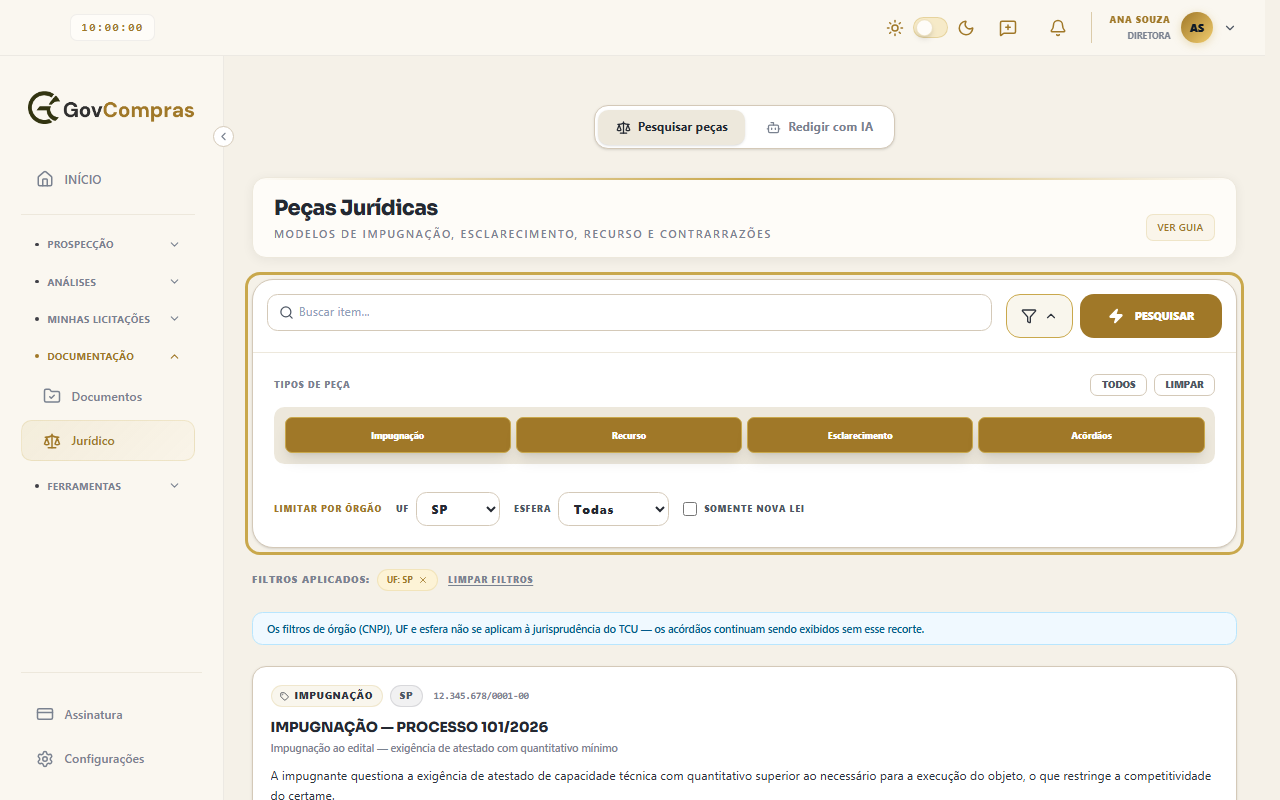Toggle the Impugnação piece type
The height and width of the screenshot is (800, 1280).
click(398, 435)
